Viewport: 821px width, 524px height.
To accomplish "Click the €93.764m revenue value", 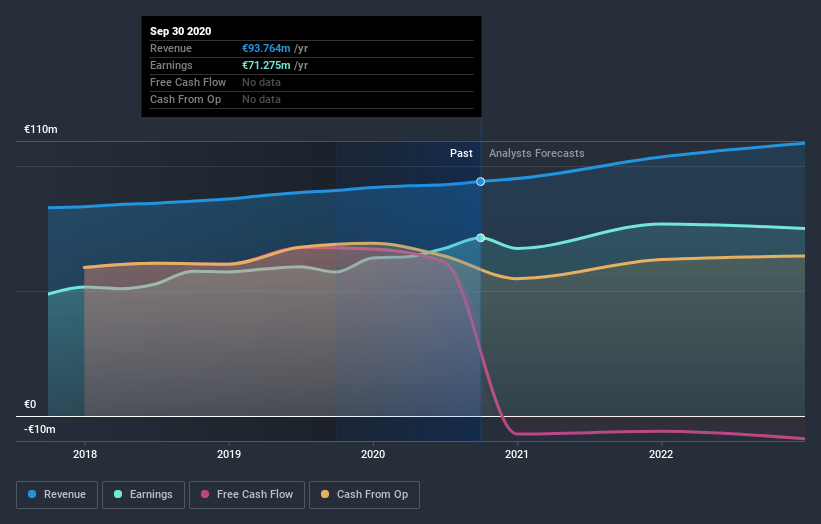I will pos(266,48).
